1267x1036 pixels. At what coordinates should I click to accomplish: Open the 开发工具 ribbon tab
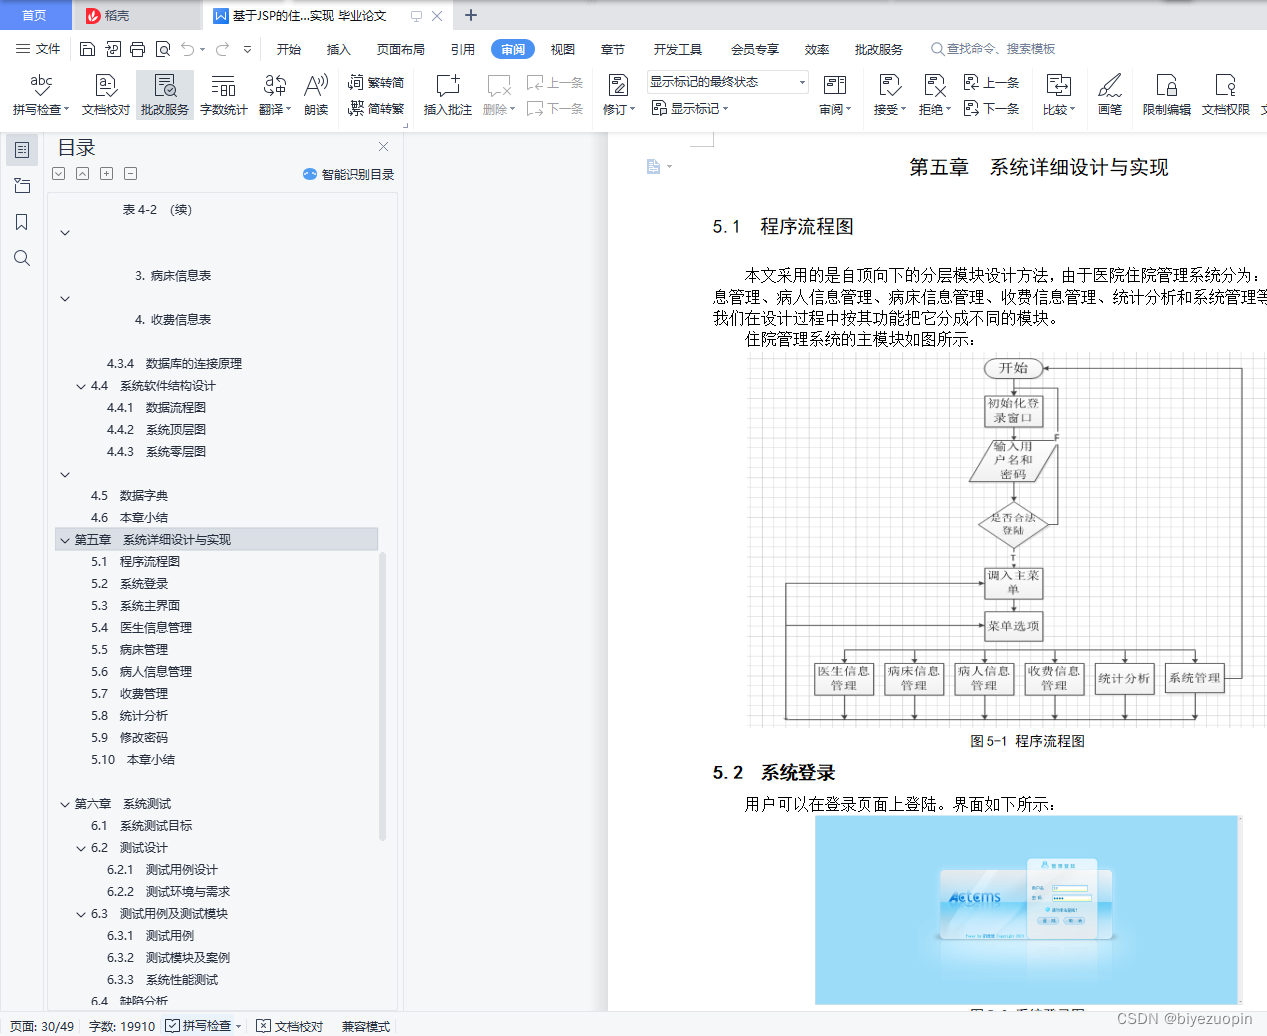point(678,49)
